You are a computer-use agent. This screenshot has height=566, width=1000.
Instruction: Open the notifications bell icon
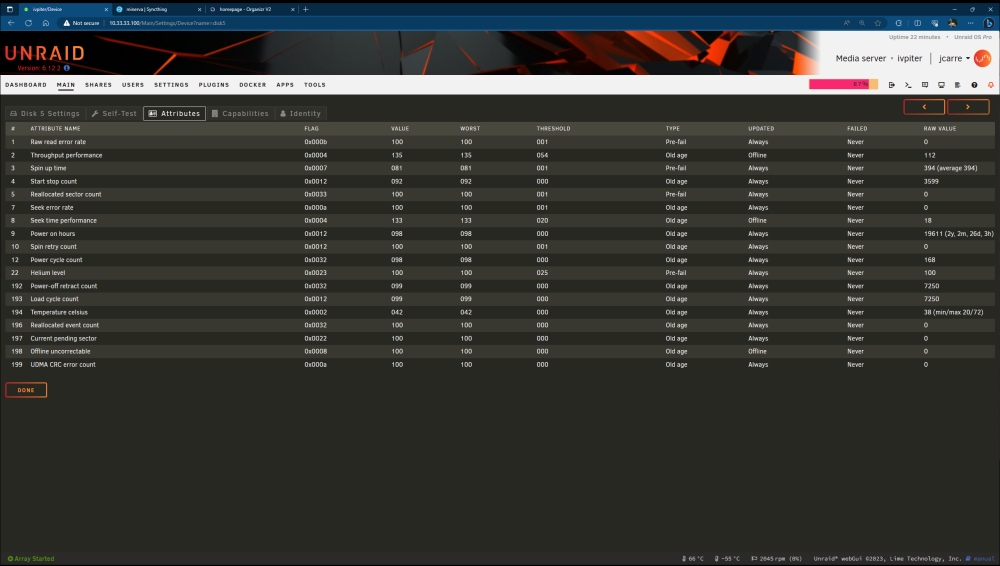(x=990, y=85)
